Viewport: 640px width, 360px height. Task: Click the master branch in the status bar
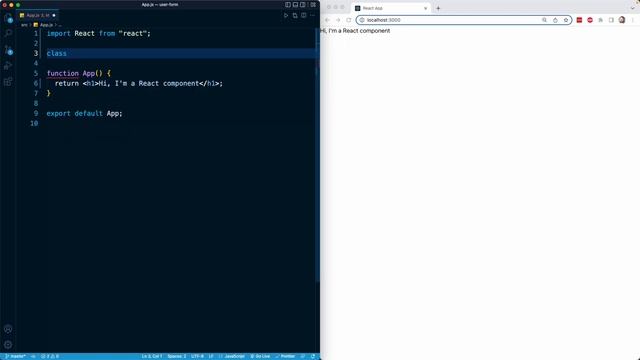pos(15,356)
